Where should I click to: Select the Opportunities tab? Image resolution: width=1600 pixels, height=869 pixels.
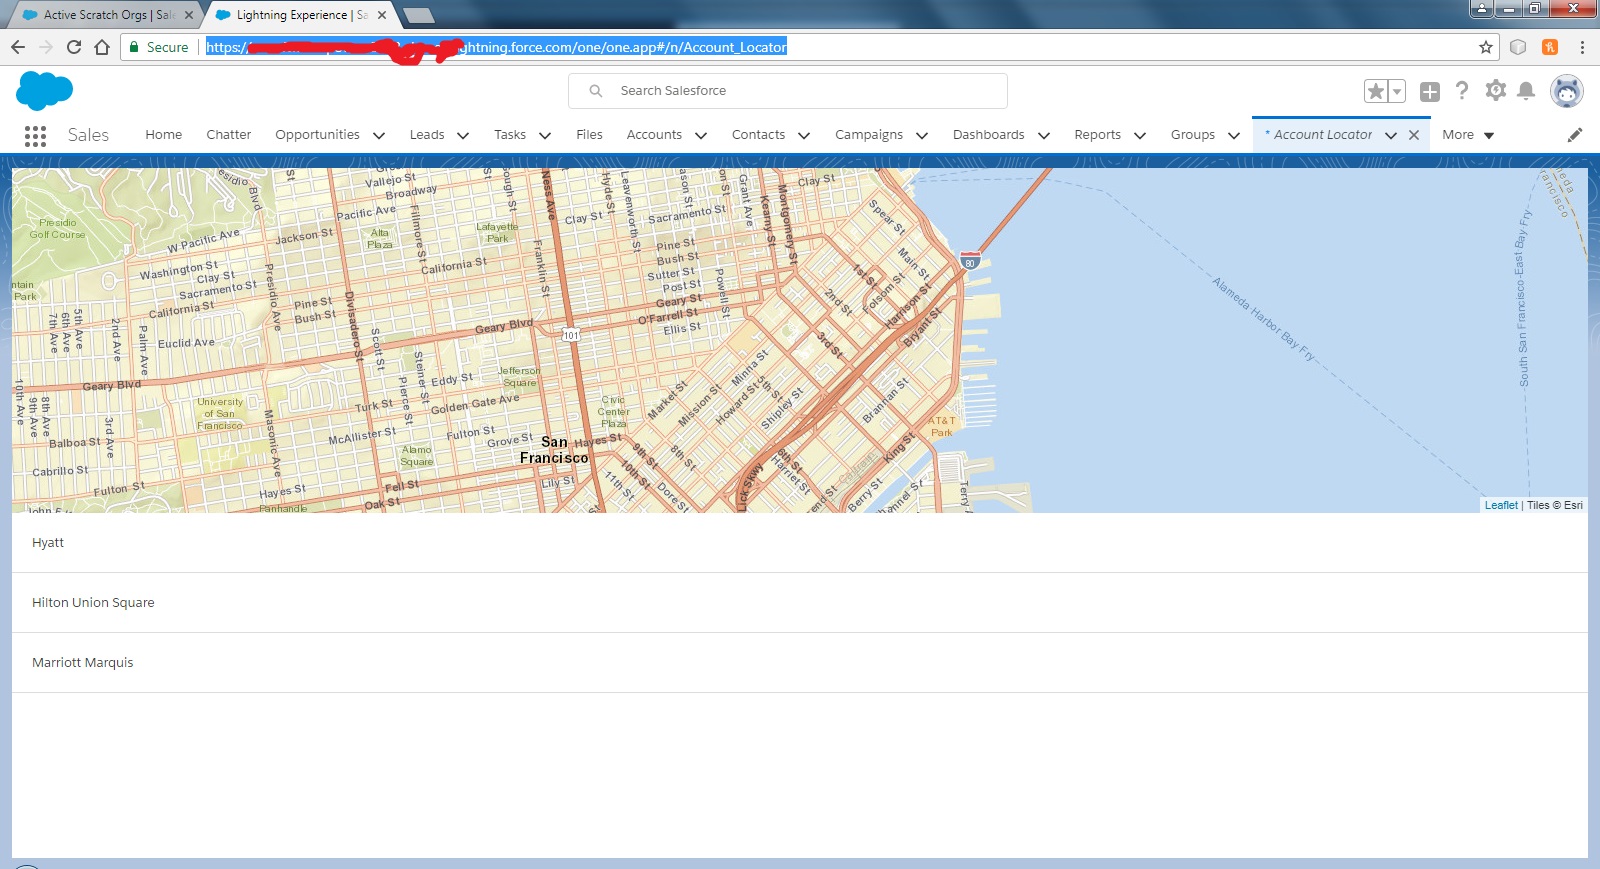click(317, 135)
